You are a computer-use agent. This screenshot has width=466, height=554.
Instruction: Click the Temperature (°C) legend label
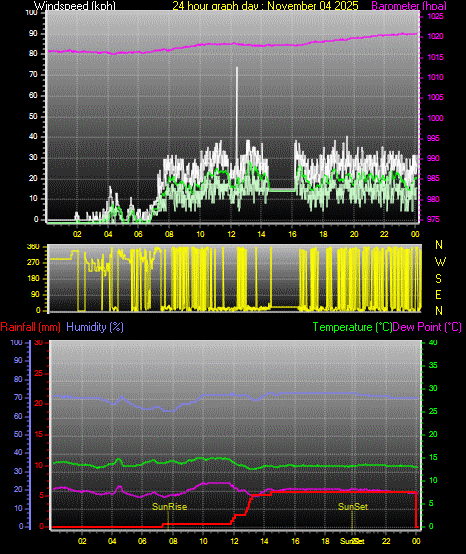[352, 327]
